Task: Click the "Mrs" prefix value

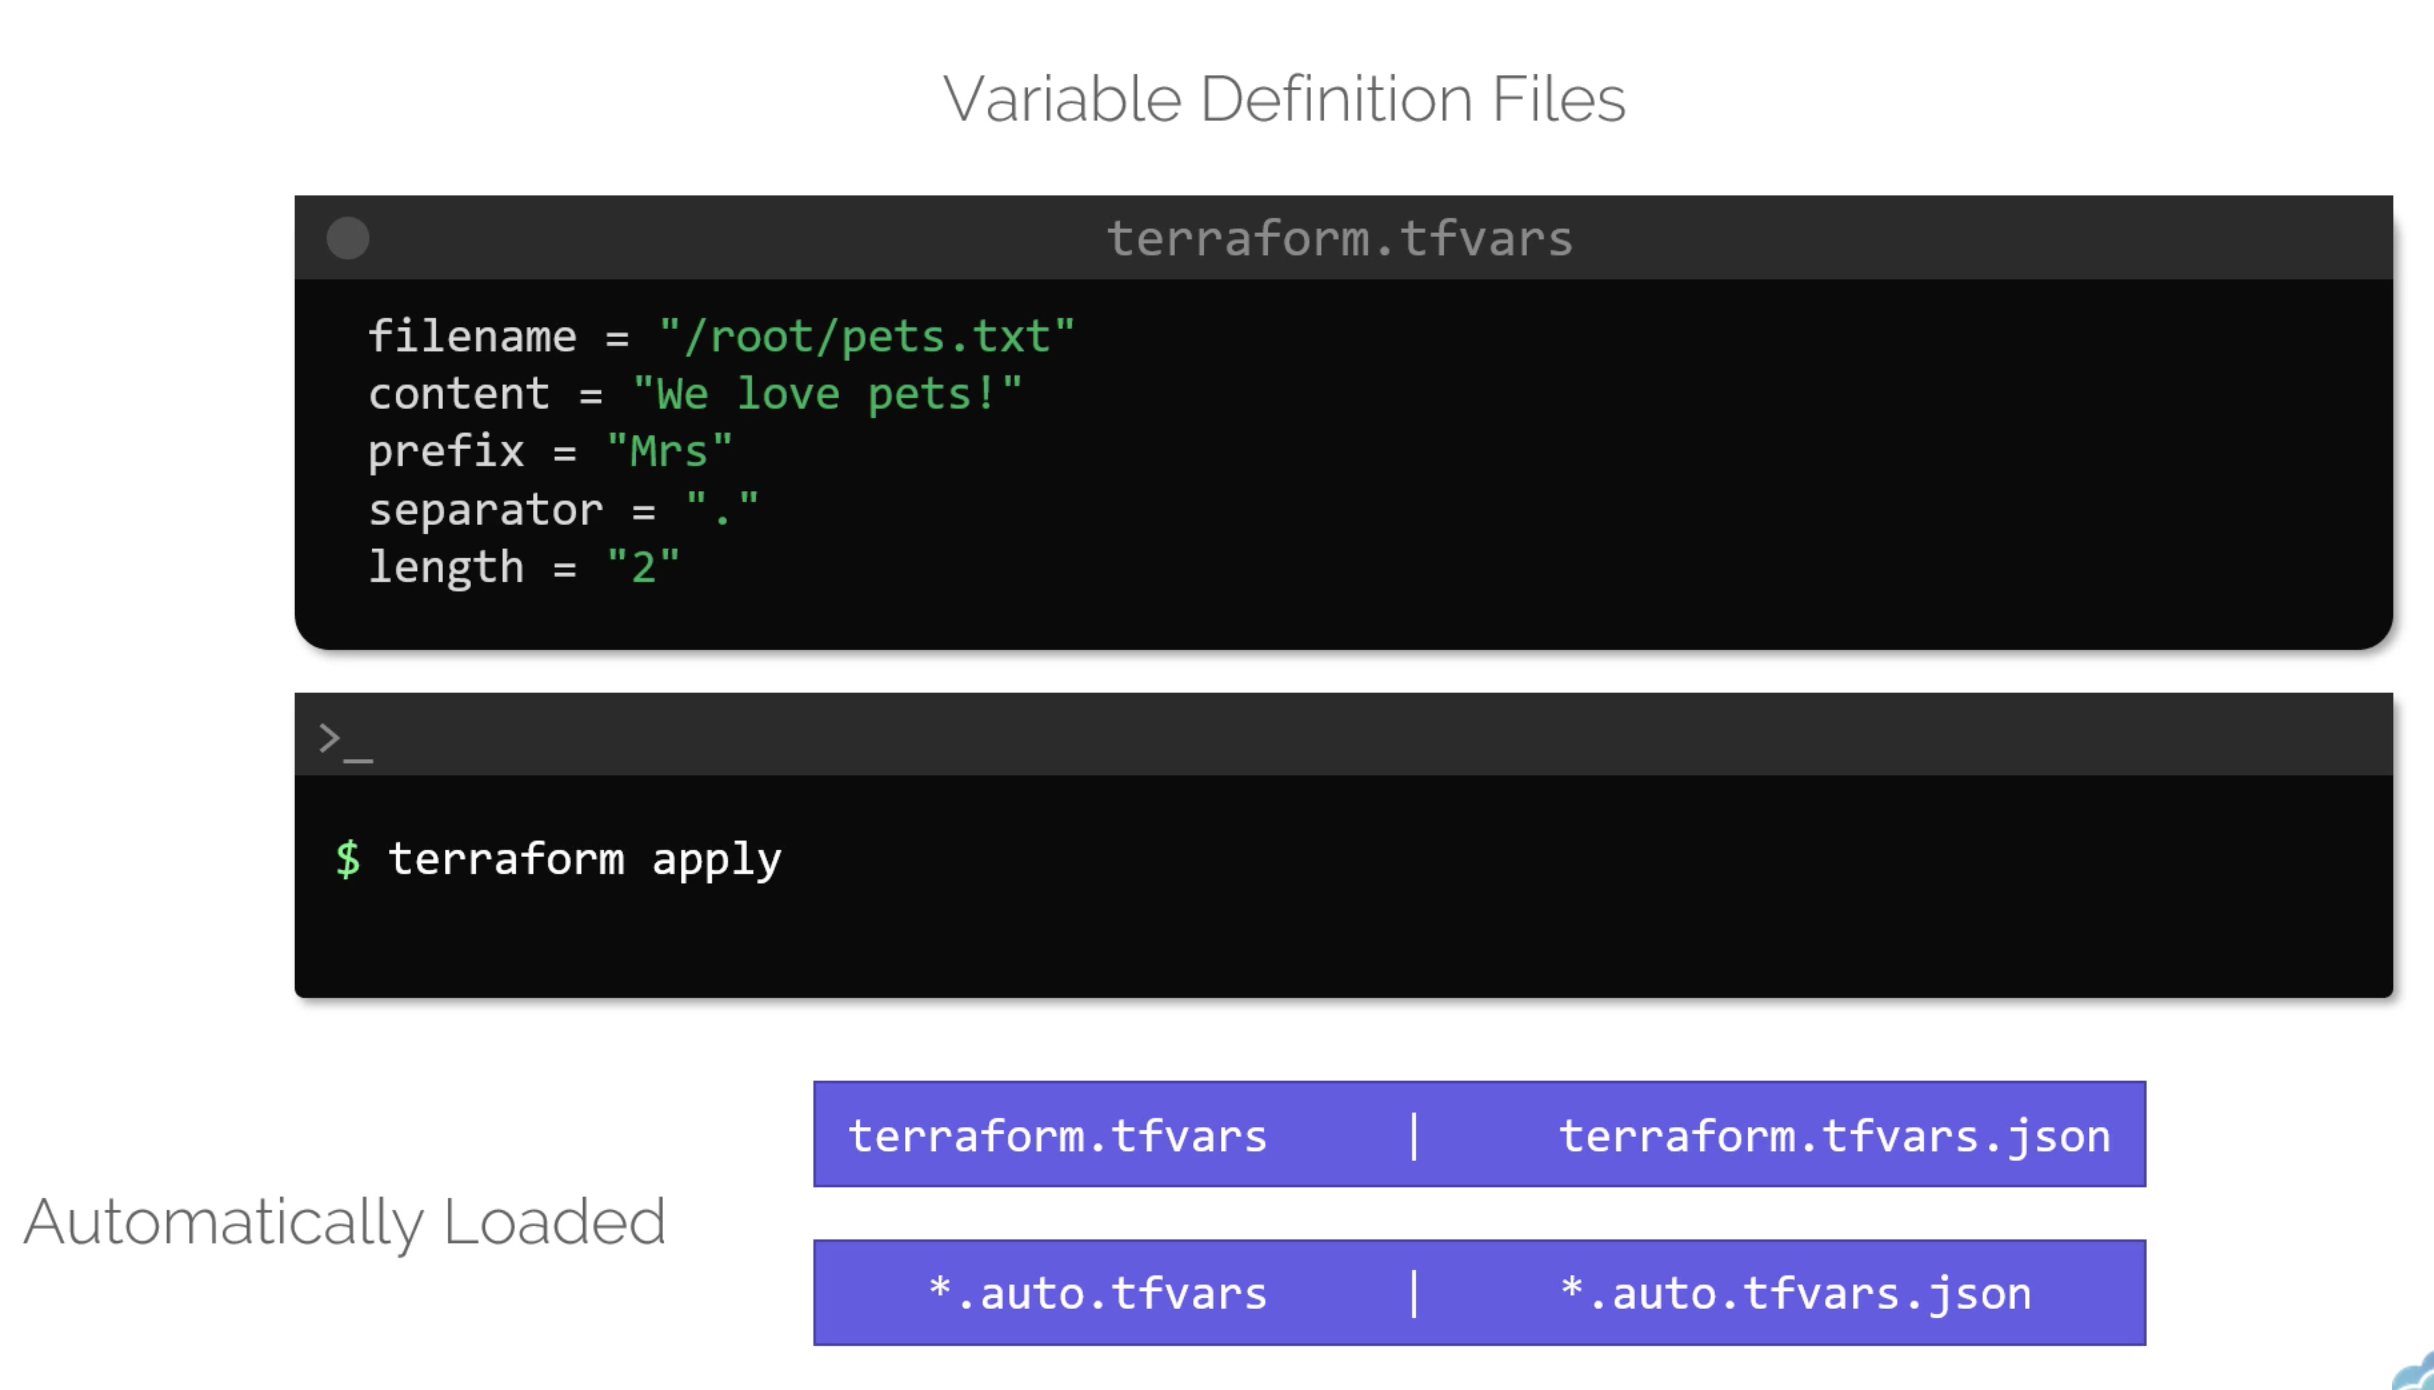Action: point(669,452)
